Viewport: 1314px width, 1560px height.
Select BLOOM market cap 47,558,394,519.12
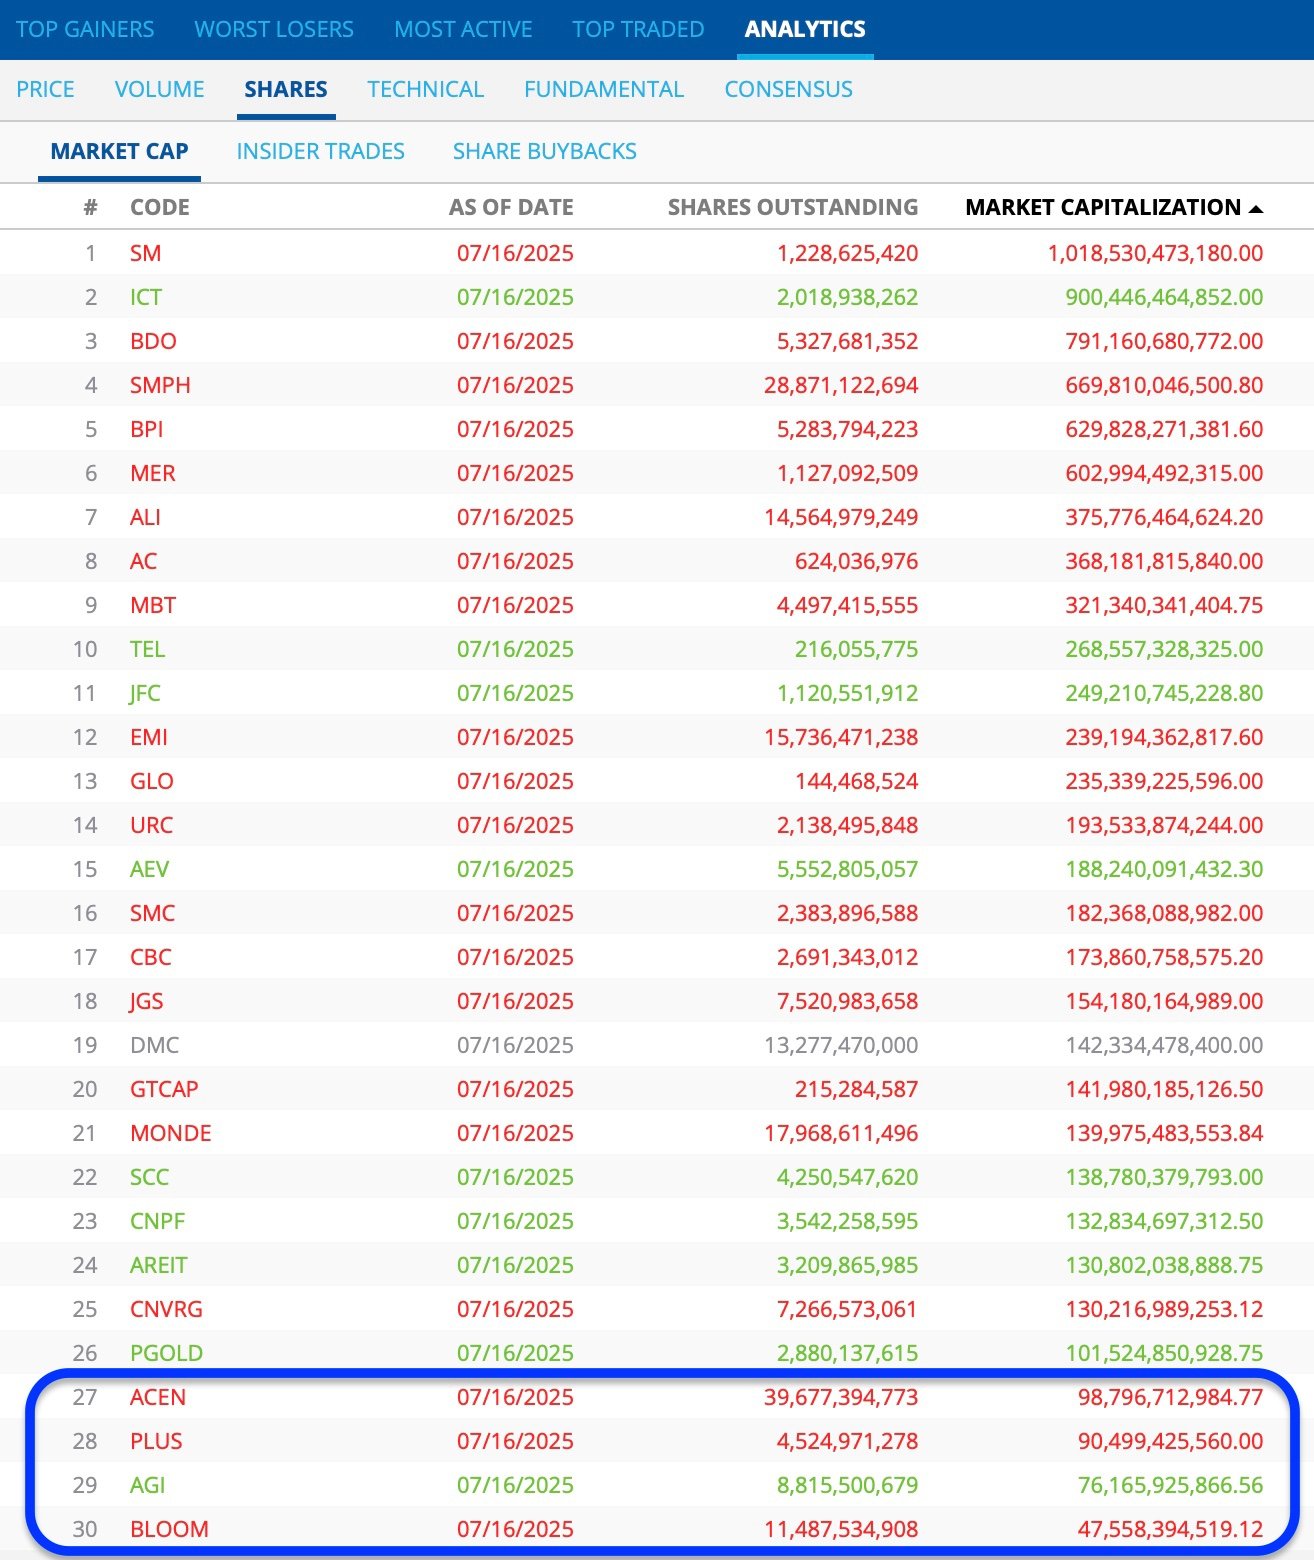pyautogui.click(x=1170, y=1529)
